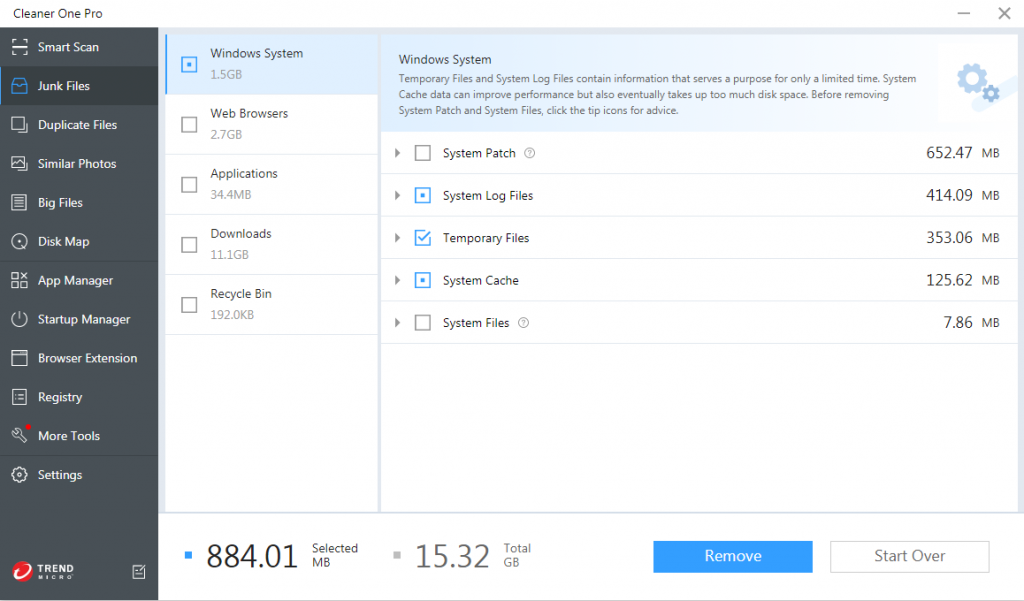Image resolution: width=1024 pixels, height=601 pixels.
Task: Click the System Patch tip icon
Action: (x=531, y=153)
